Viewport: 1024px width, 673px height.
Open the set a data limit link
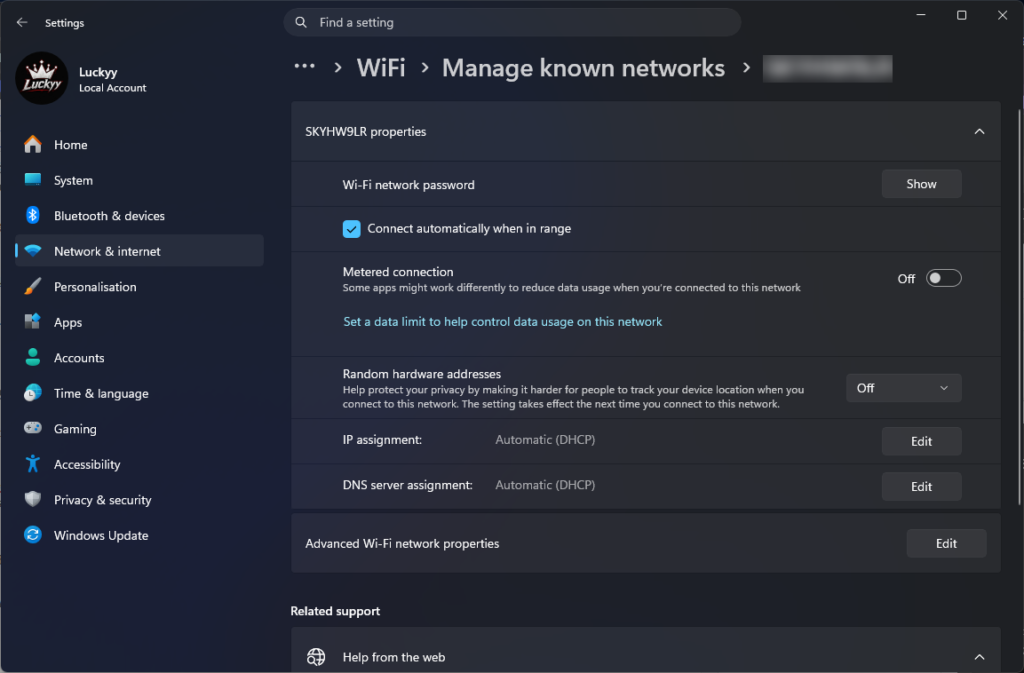pyautogui.click(x=502, y=322)
